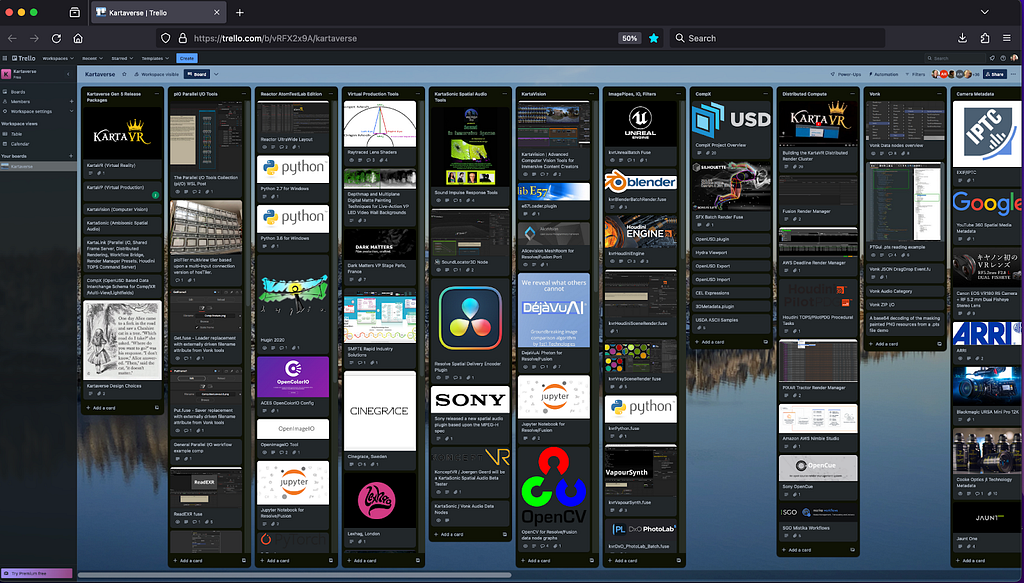Open the Recent dropdown menu

91,58
